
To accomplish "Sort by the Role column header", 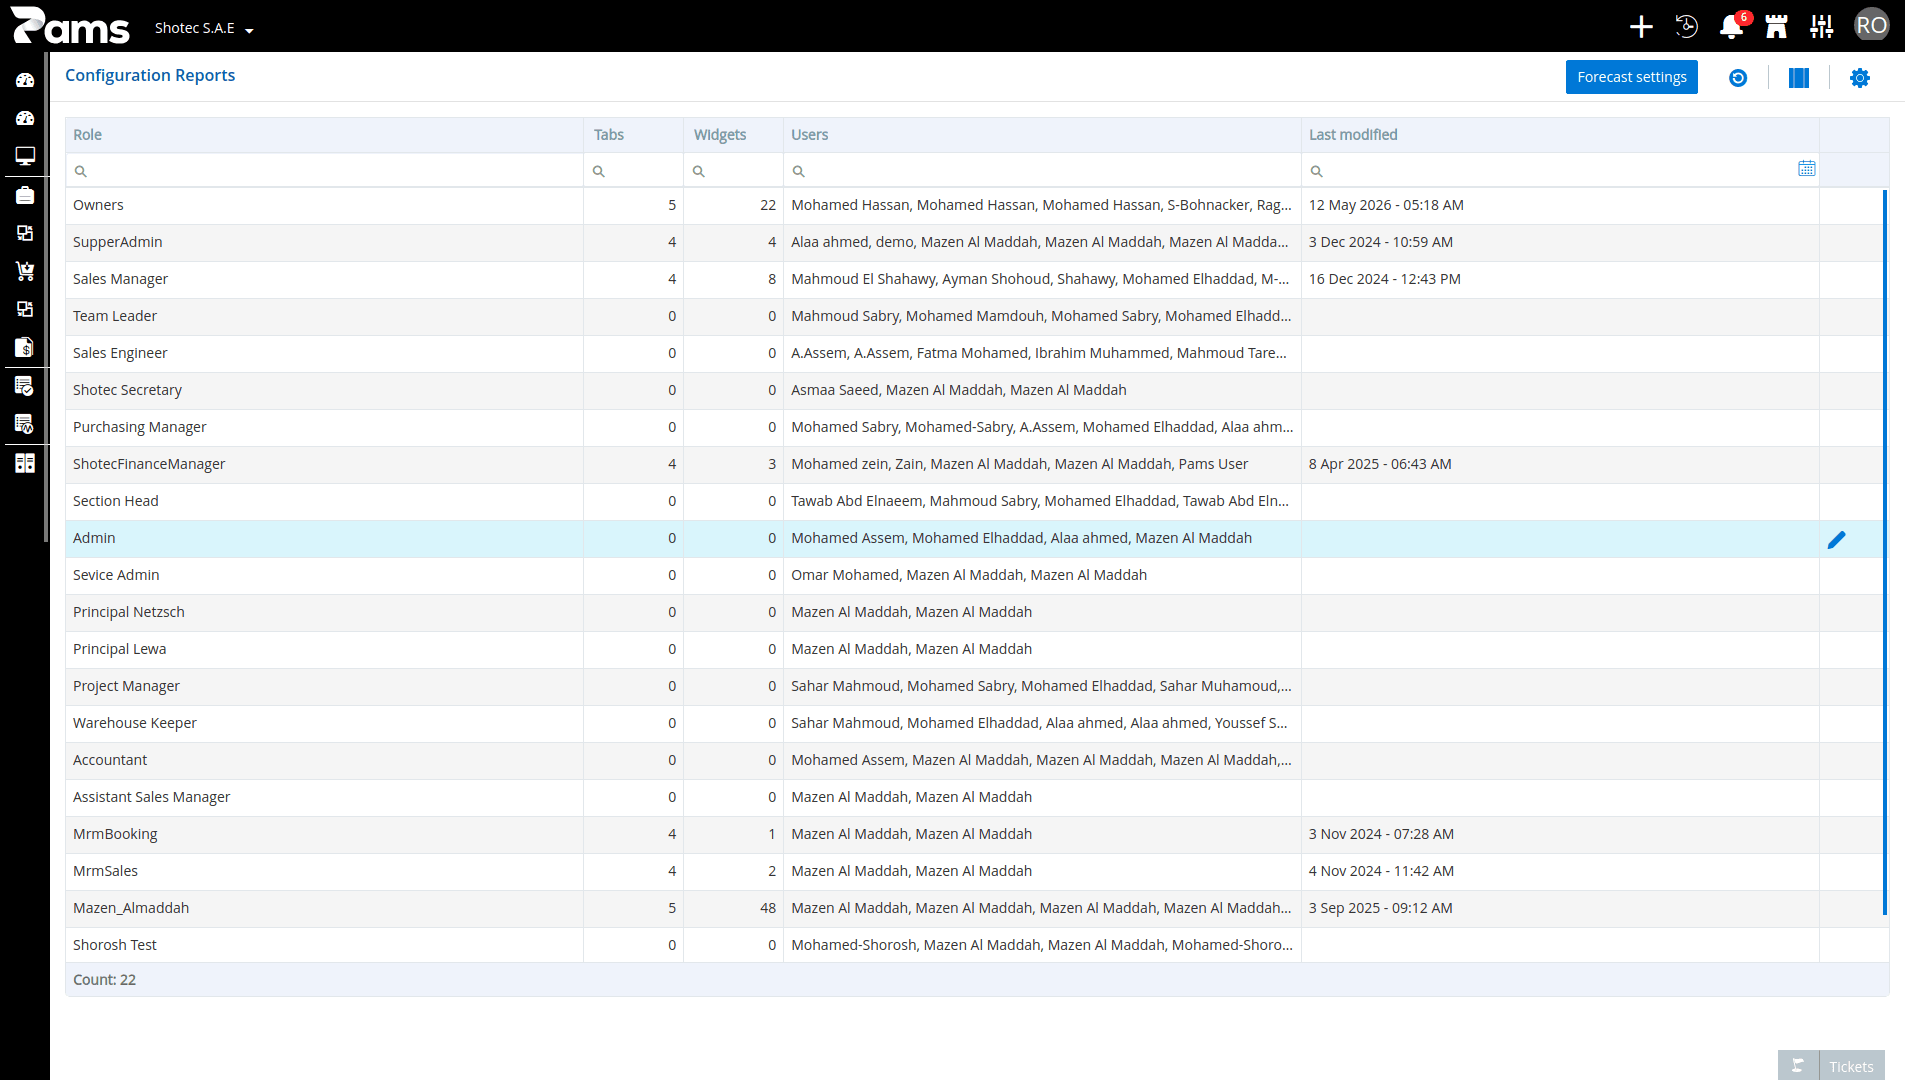I will (x=324, y=135).
